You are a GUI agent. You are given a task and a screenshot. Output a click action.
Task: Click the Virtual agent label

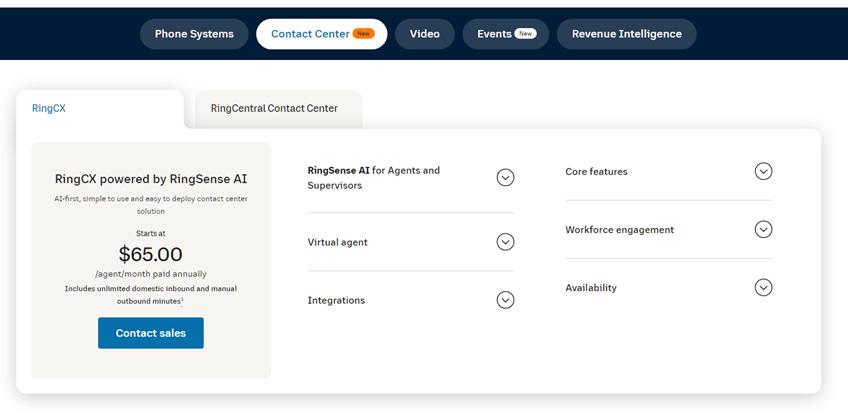(337, 242)
